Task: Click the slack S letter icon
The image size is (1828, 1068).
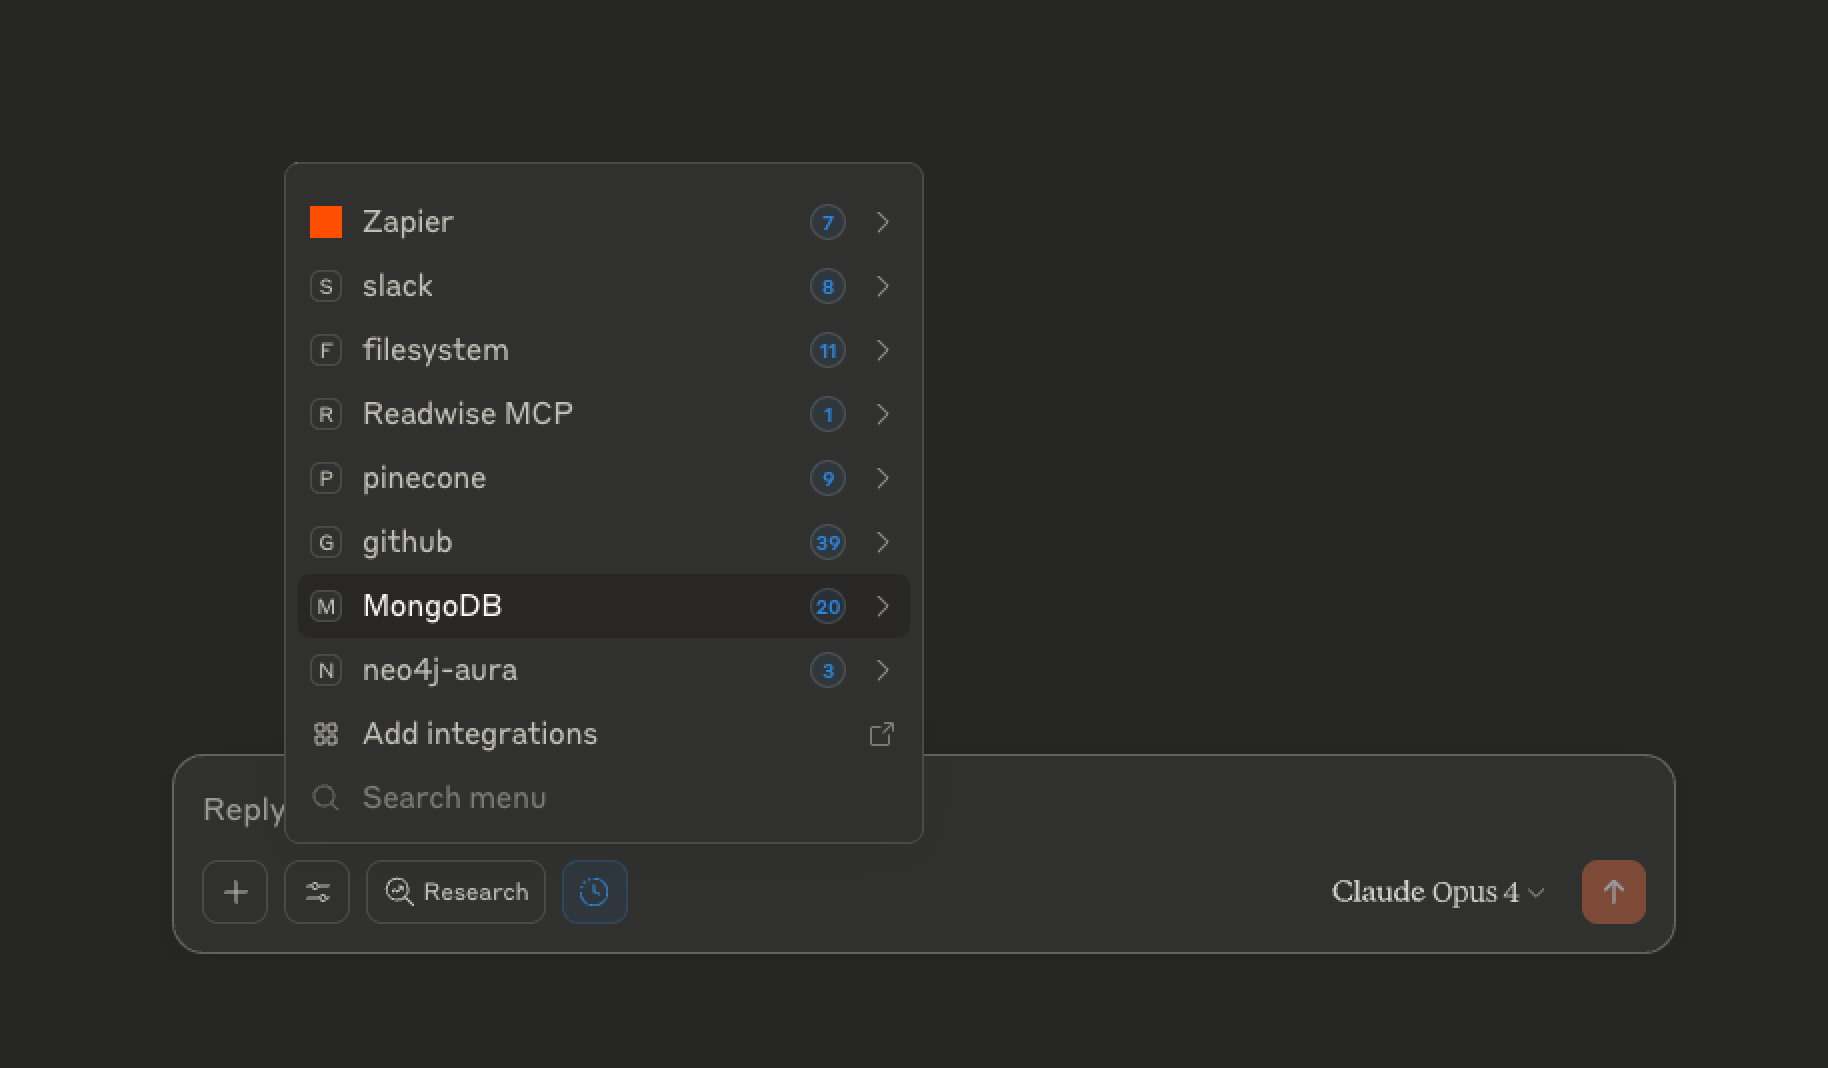Action: point(326,286)
